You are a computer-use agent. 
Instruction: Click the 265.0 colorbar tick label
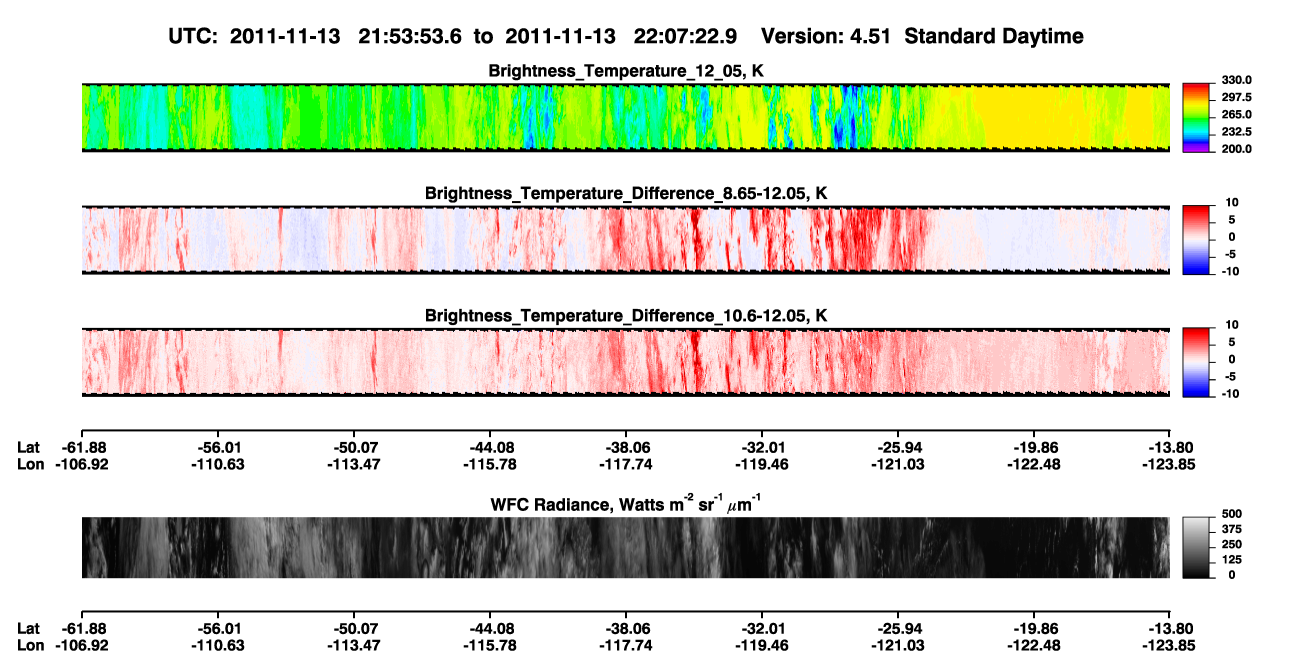pos(1236,115)
